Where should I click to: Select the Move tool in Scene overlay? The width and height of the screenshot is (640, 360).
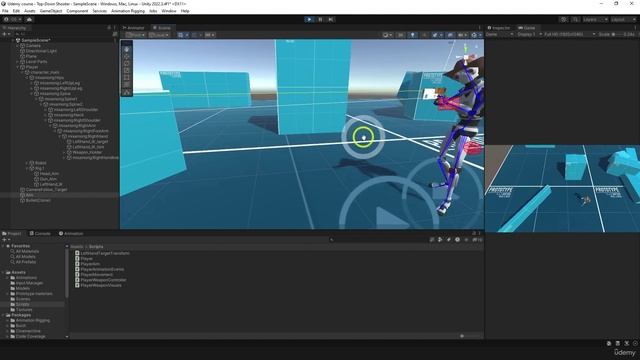click(x=127, y=56)
